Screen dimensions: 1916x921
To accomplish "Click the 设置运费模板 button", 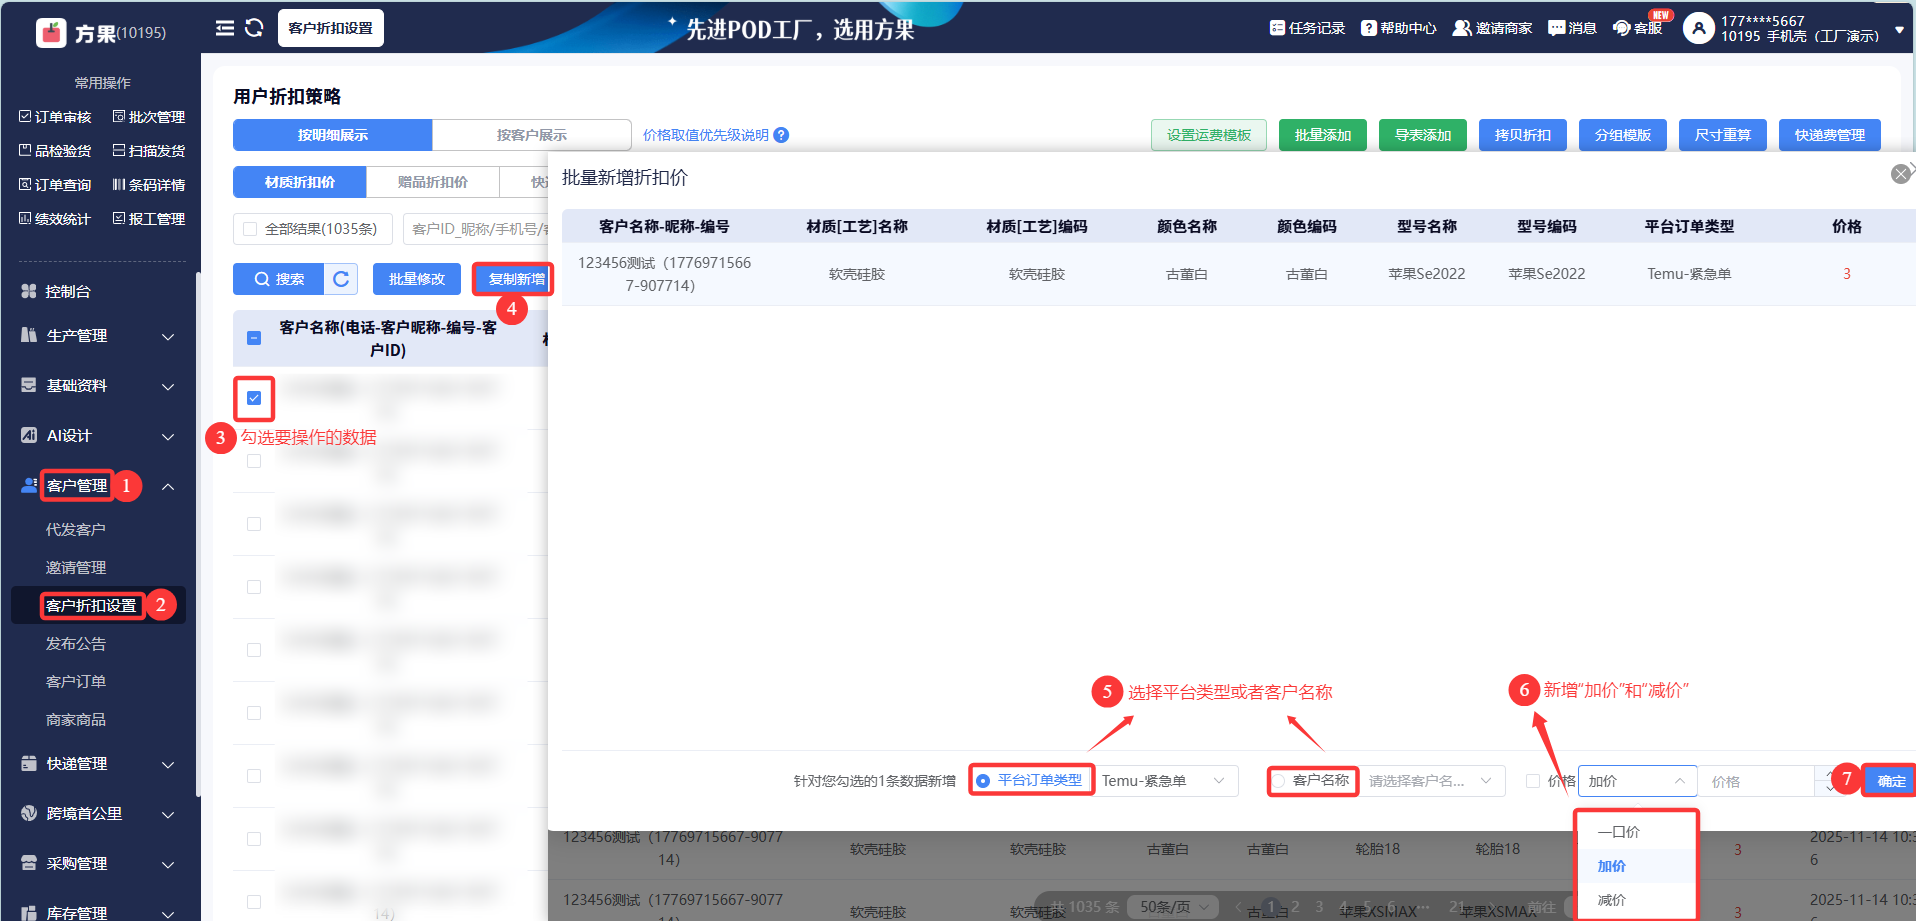I will point(1209,135).
